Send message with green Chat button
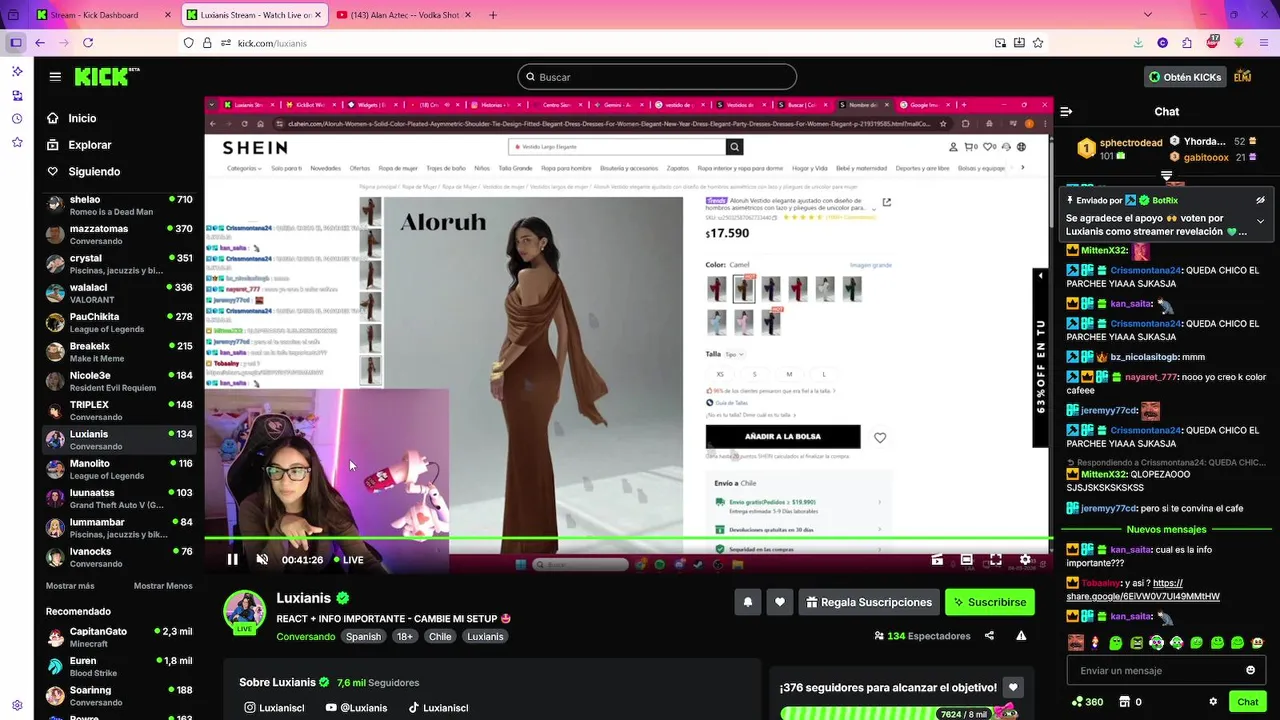This screenshot has width=1280, height=720. 1247,702
